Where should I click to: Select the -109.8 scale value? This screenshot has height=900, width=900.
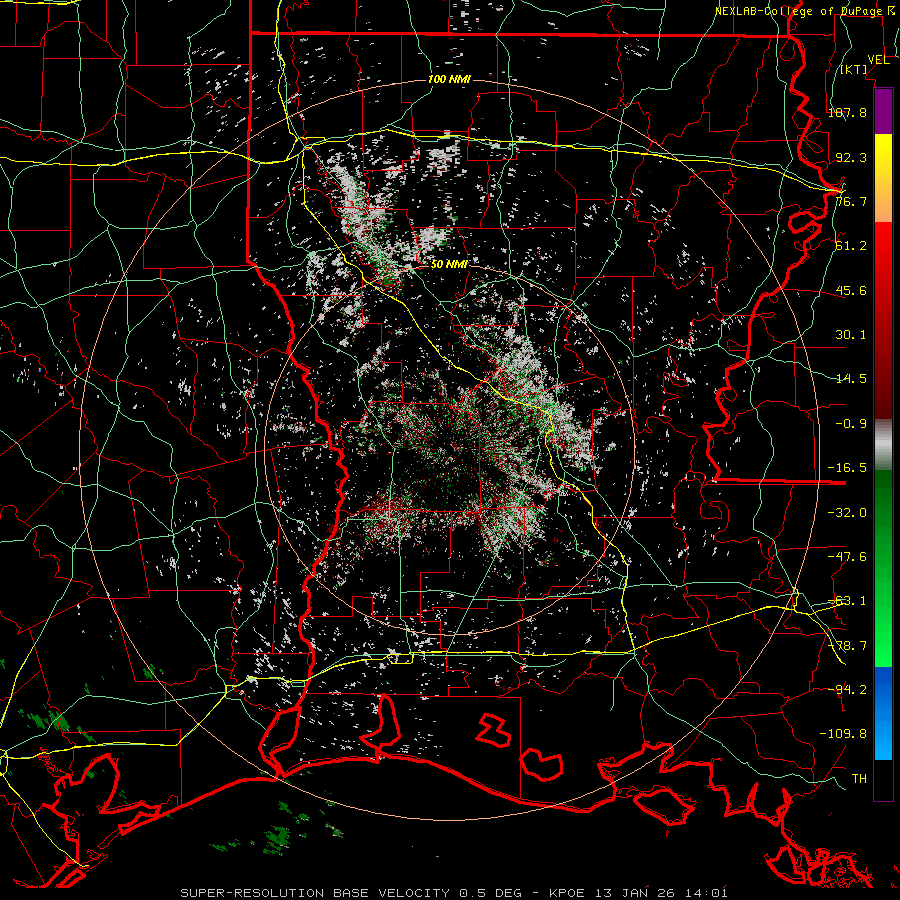(x=843, y=734)
